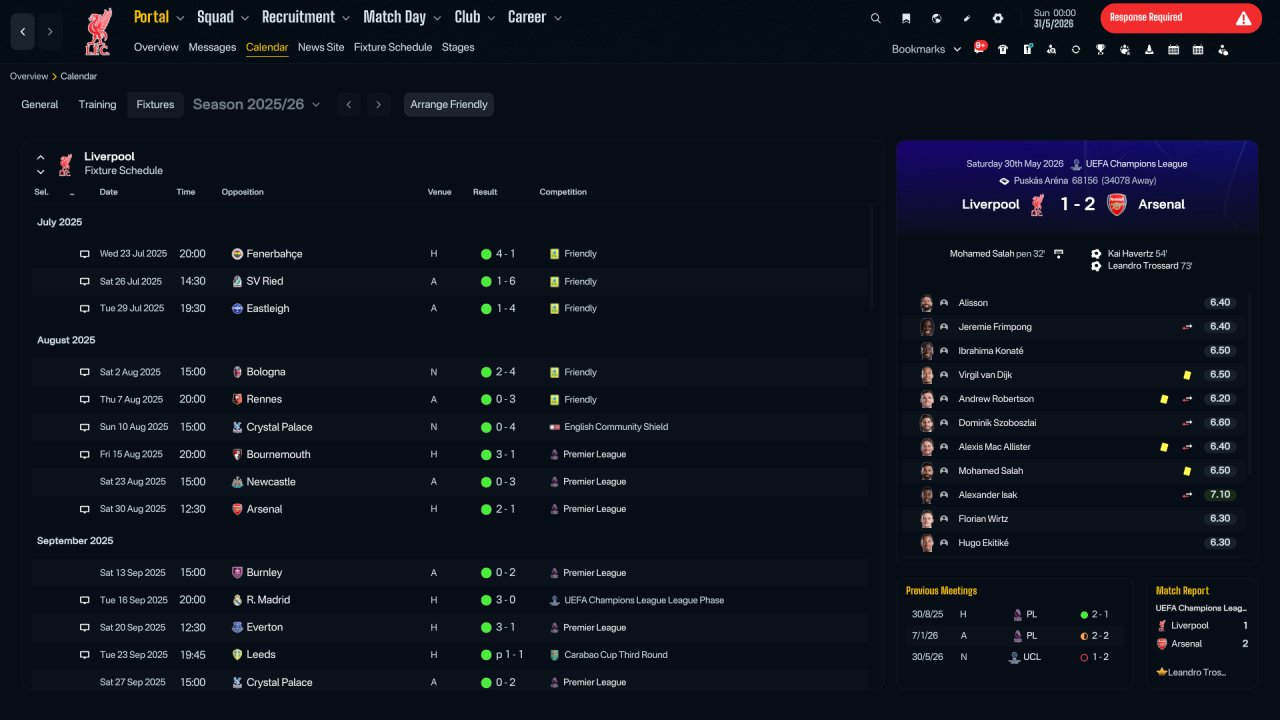Click the pencil edit icon in top bar
The width and height of the screenshot is (1280, 720).
(967, 18)
